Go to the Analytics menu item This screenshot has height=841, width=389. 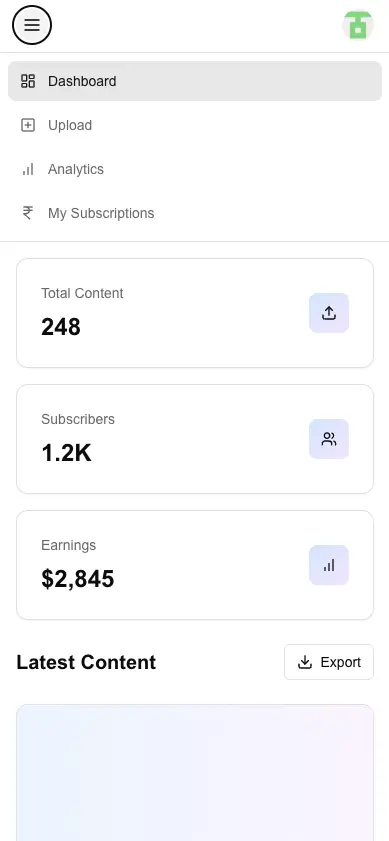point(195,169)
